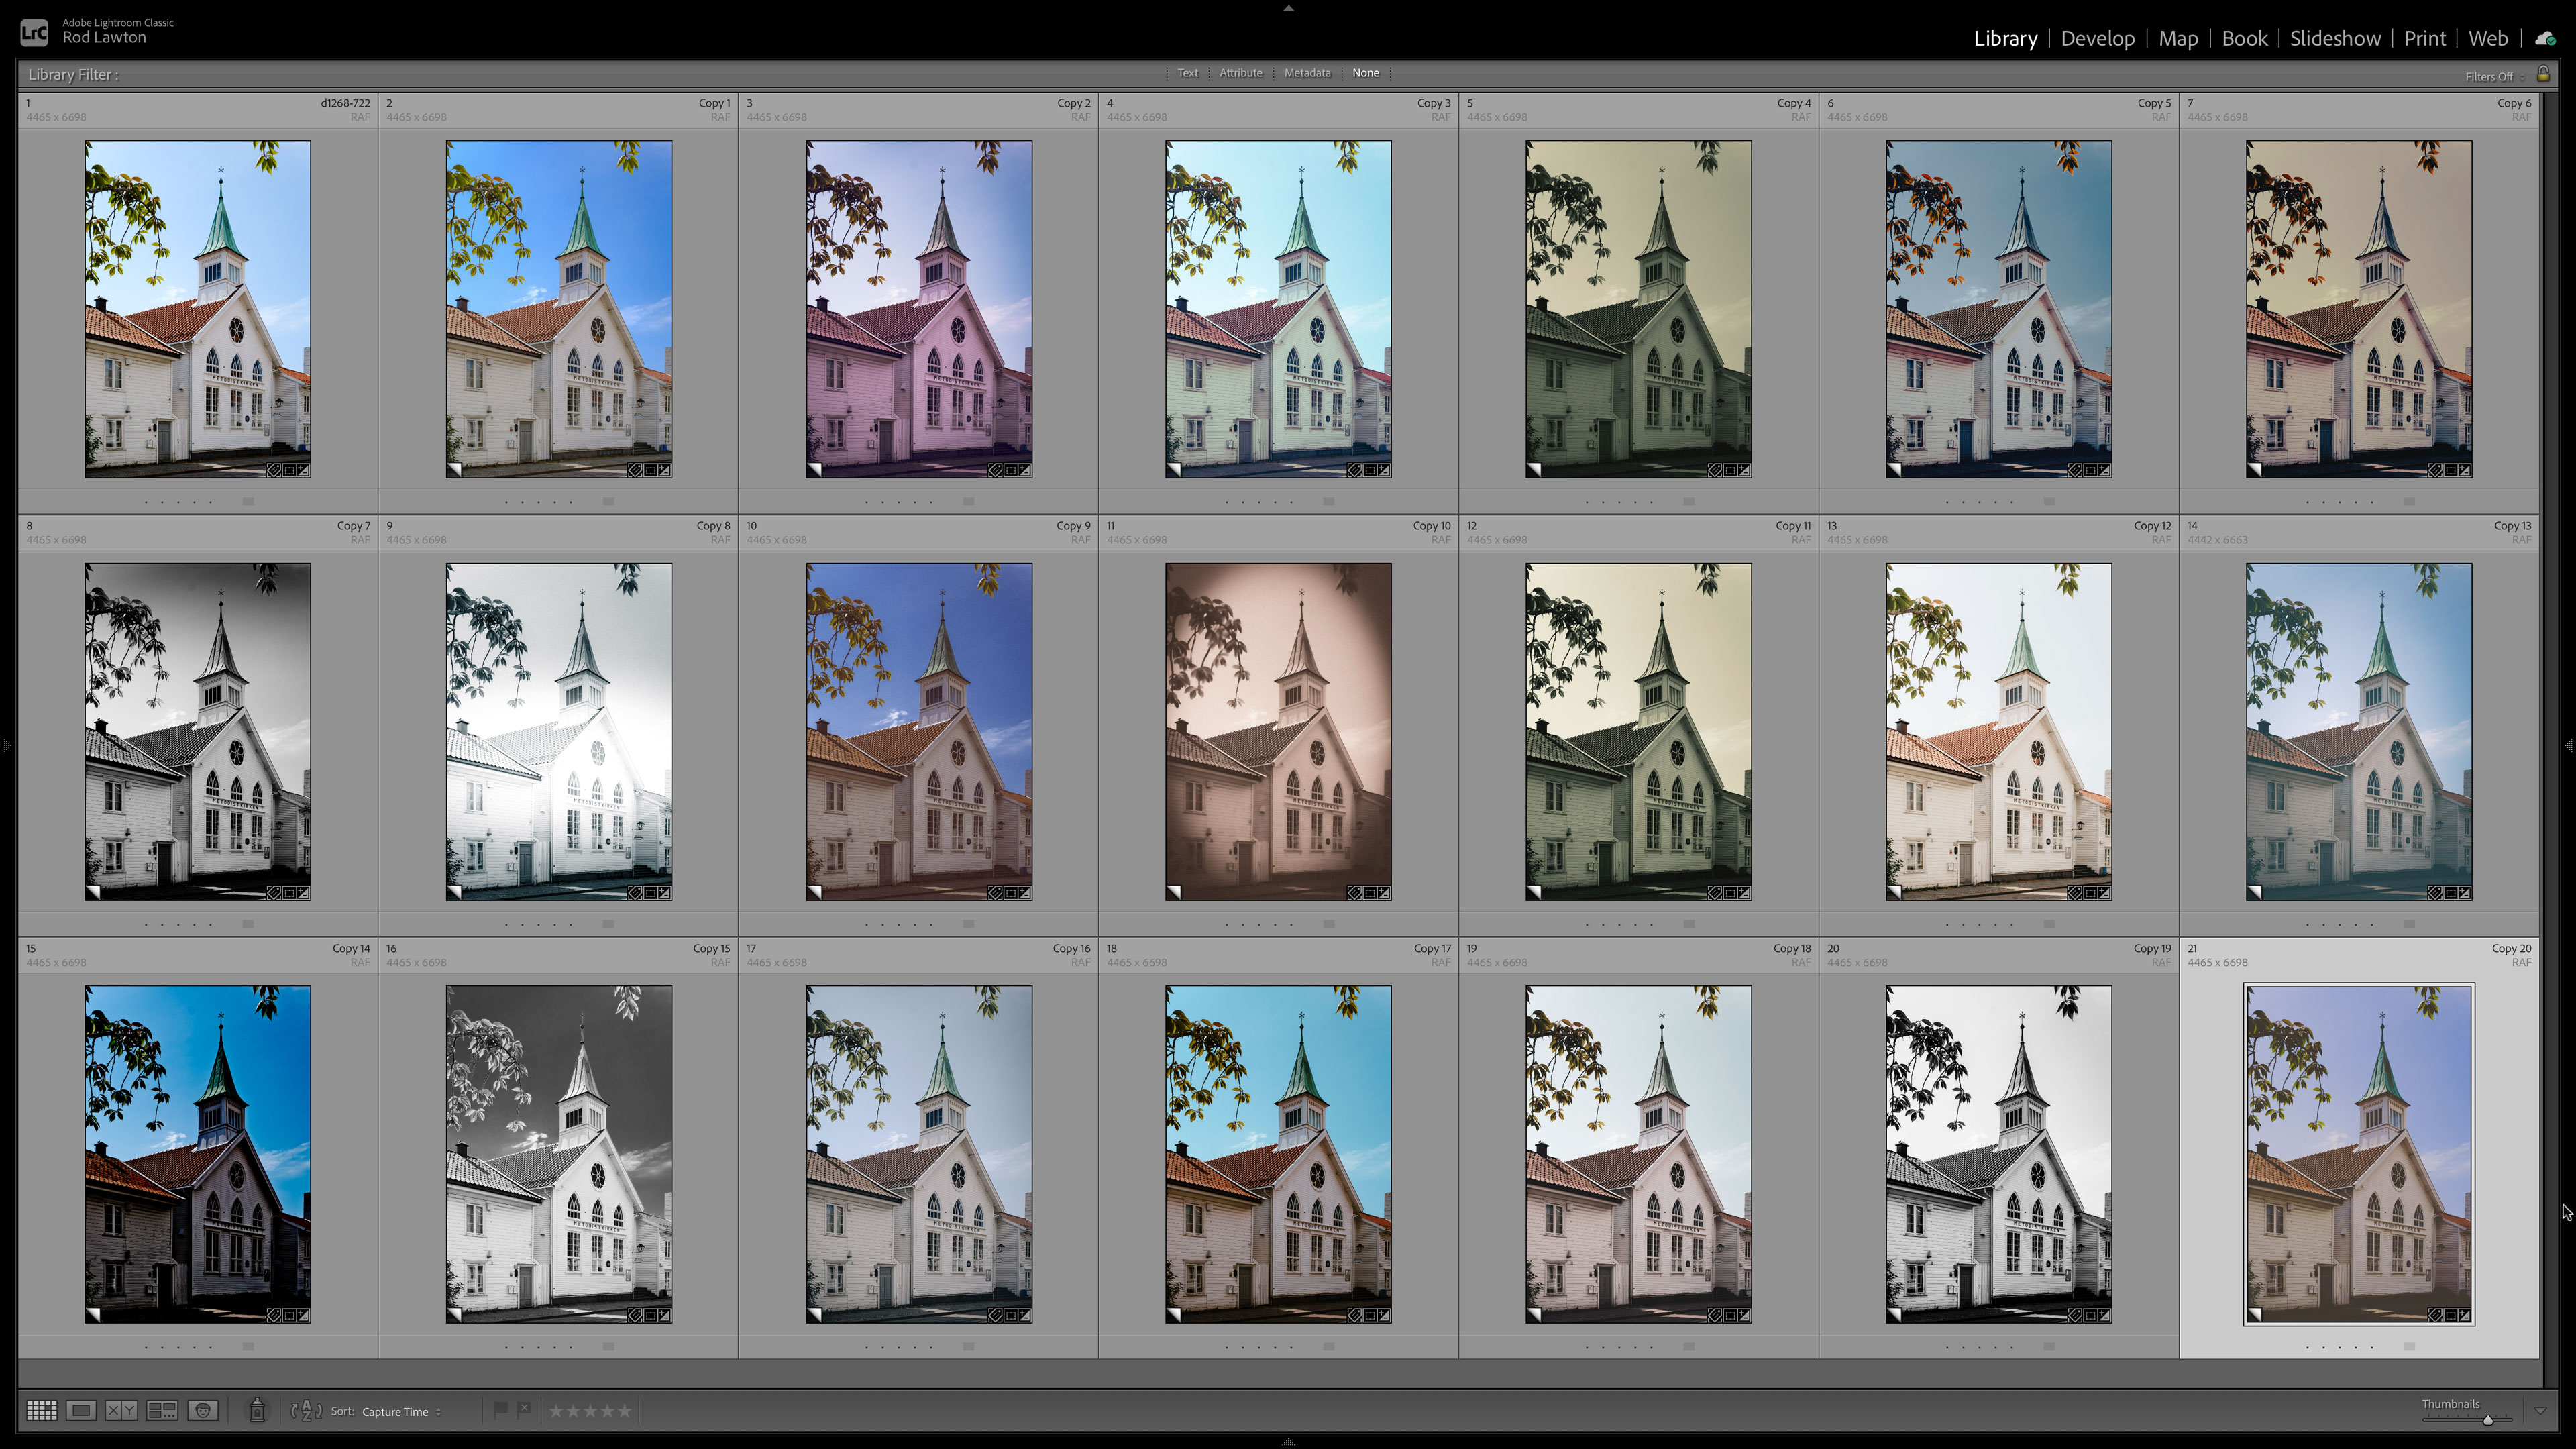Viewport: 2576px width, 1449px height.
Task: Click the cloud sync status icon
Action: (x=2546, y=38)
